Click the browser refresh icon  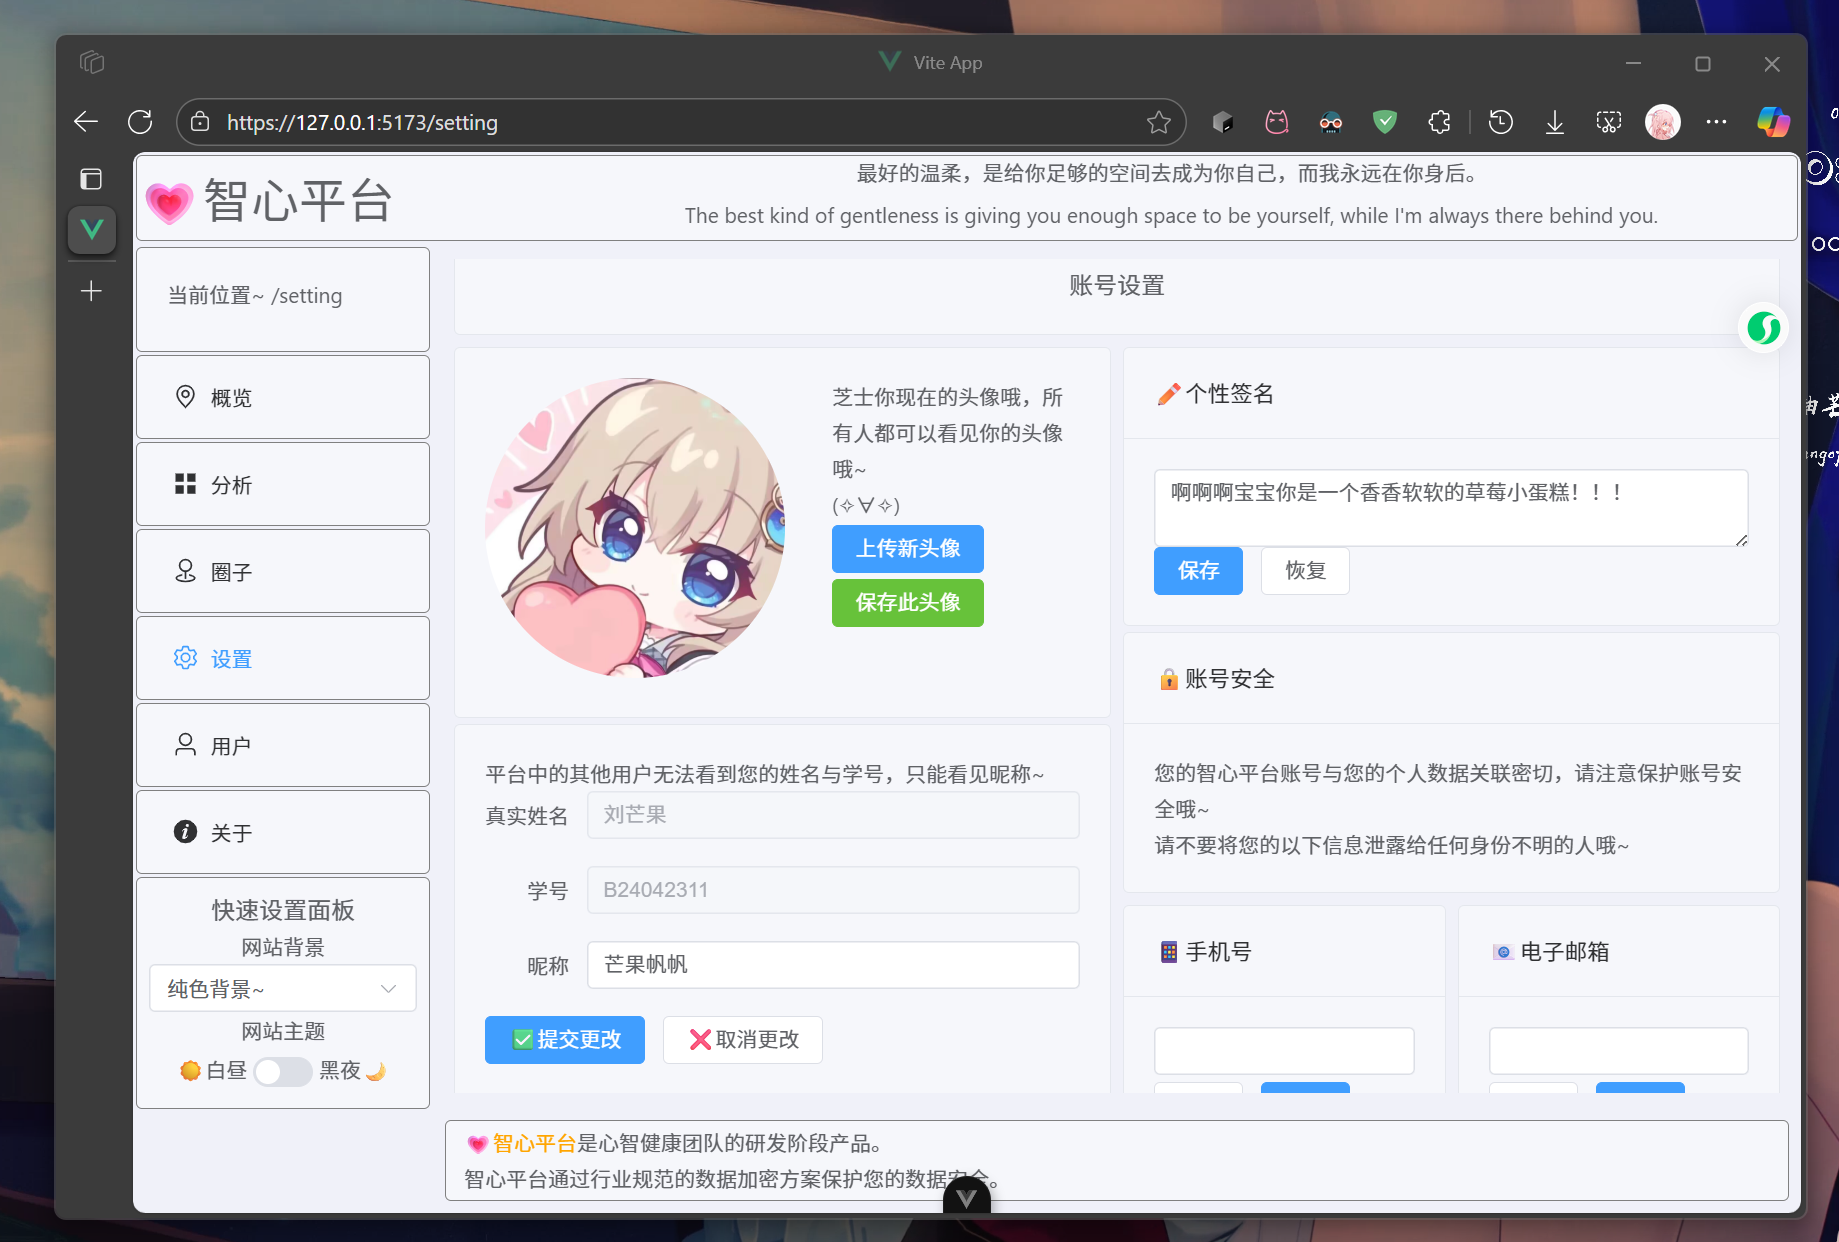[x=140, y=122]
